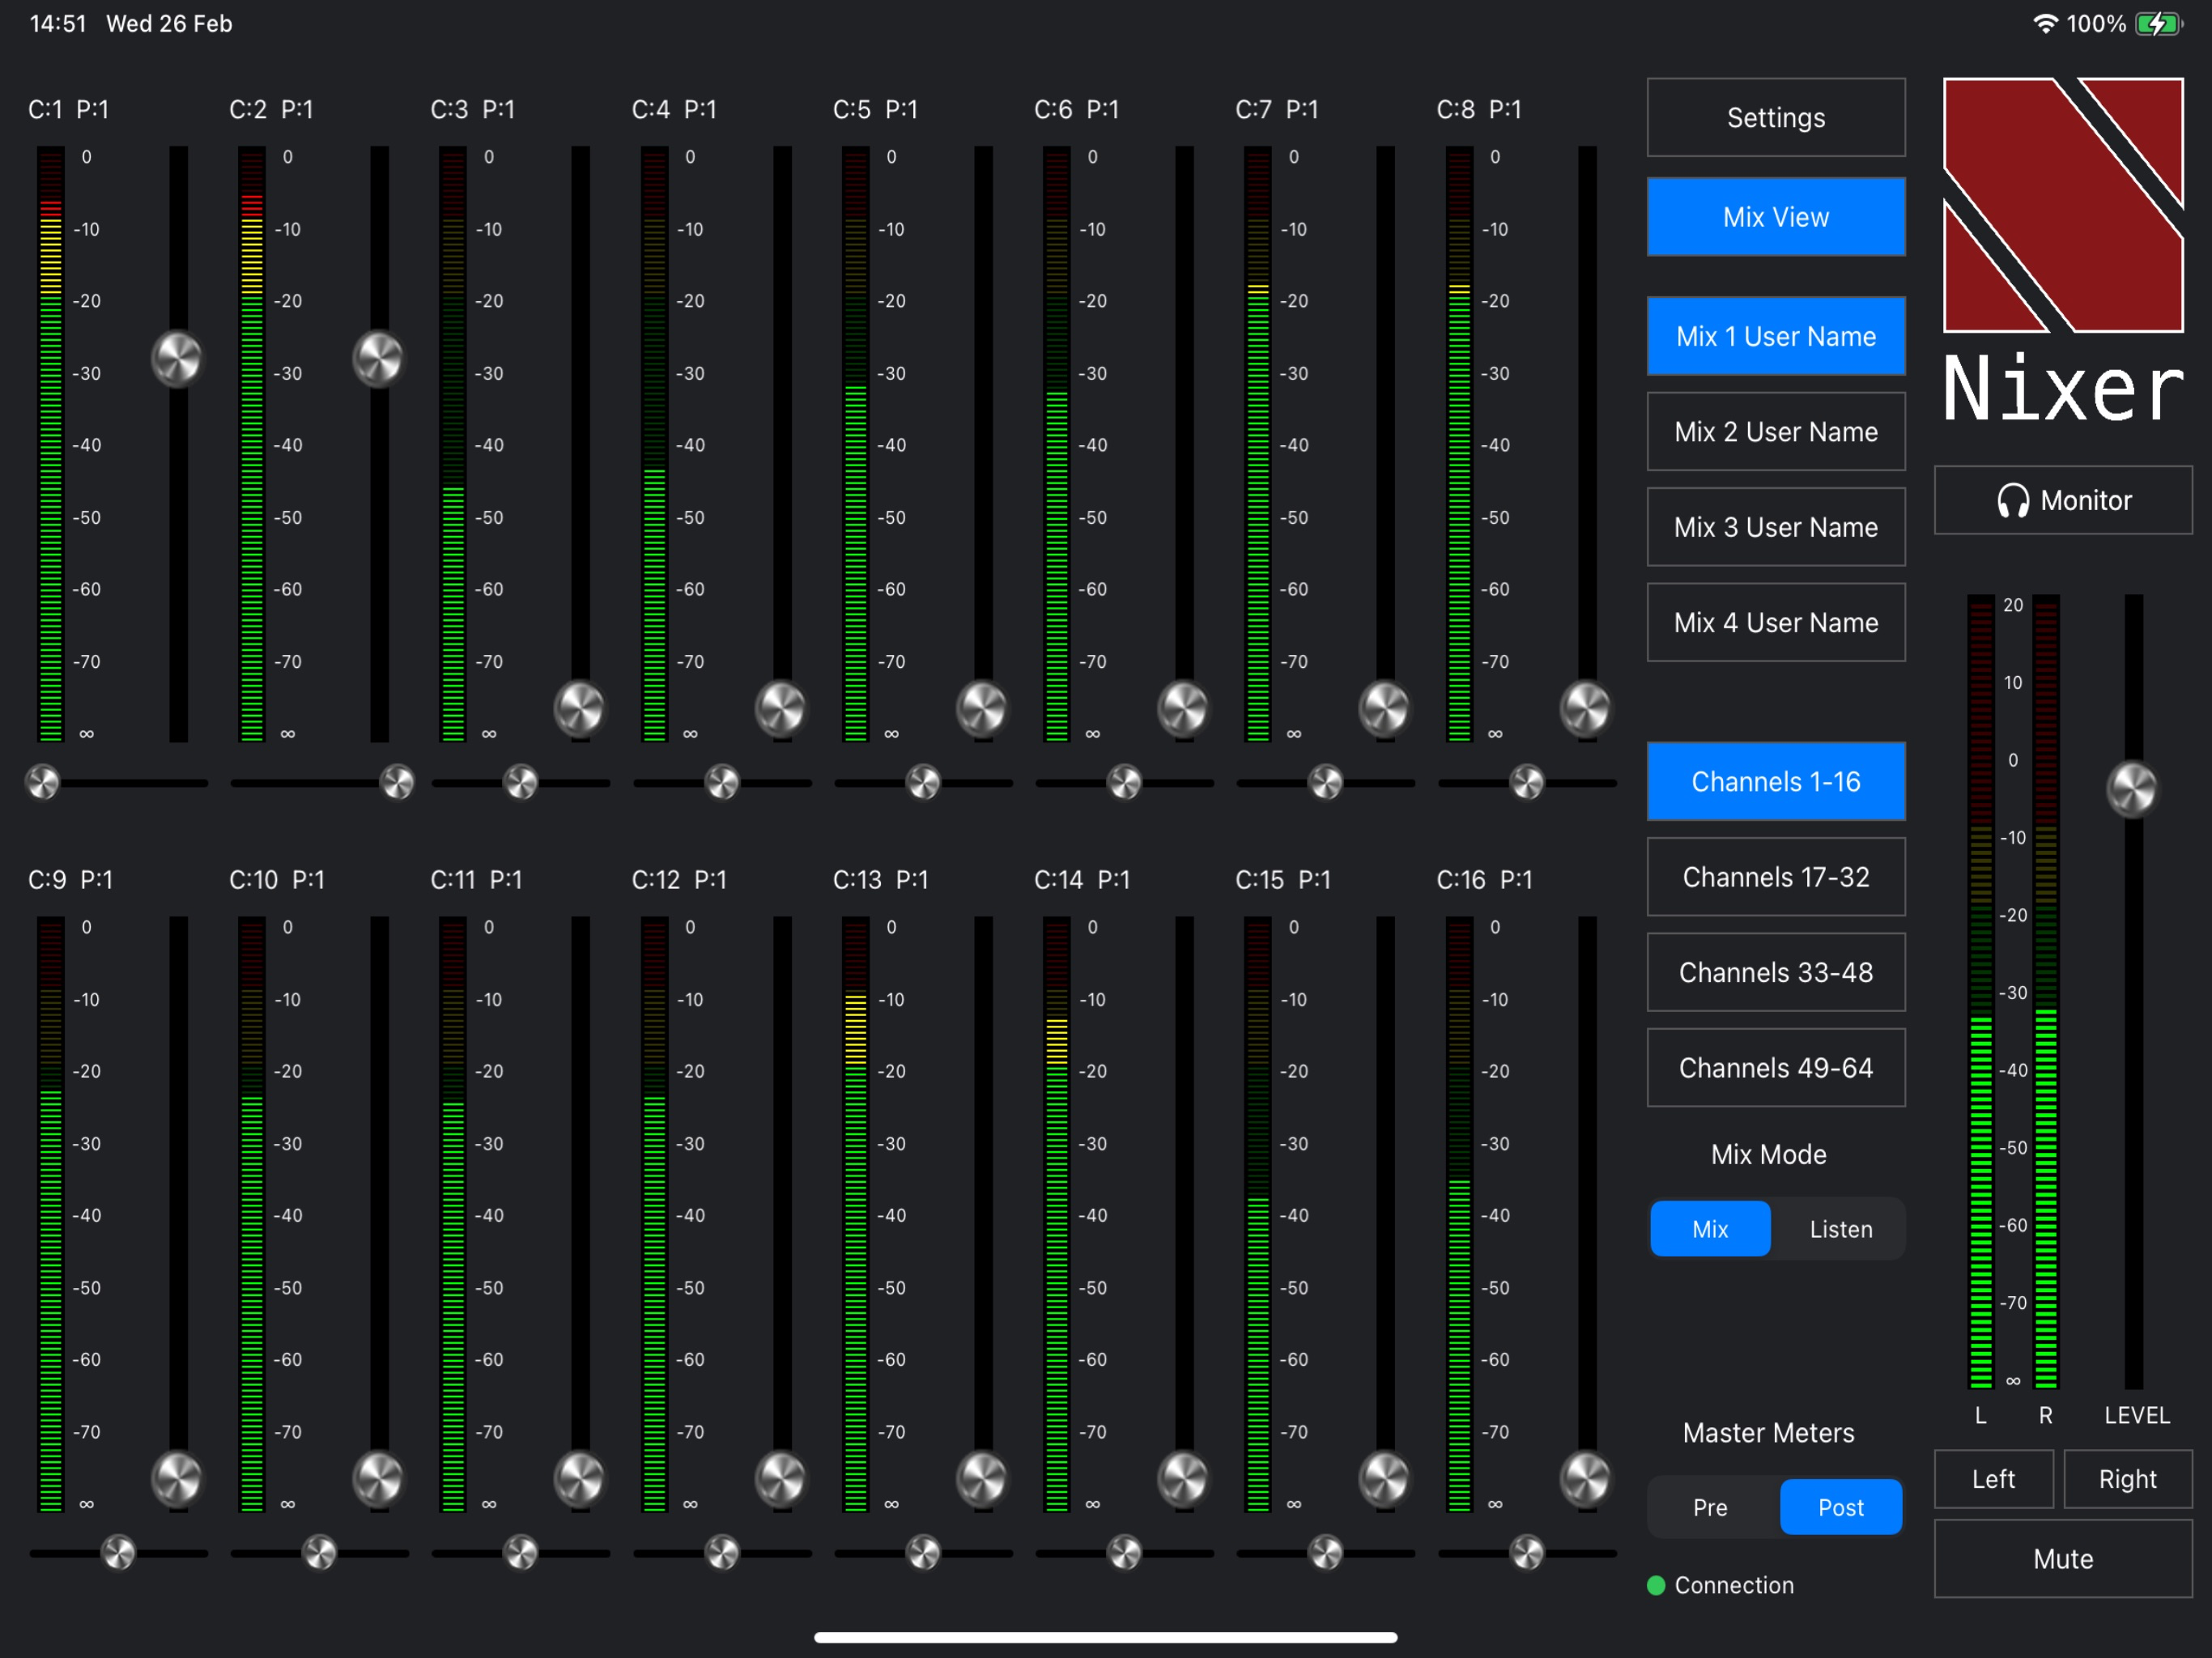Click the C:1 pan slider knob

point(43,782)
